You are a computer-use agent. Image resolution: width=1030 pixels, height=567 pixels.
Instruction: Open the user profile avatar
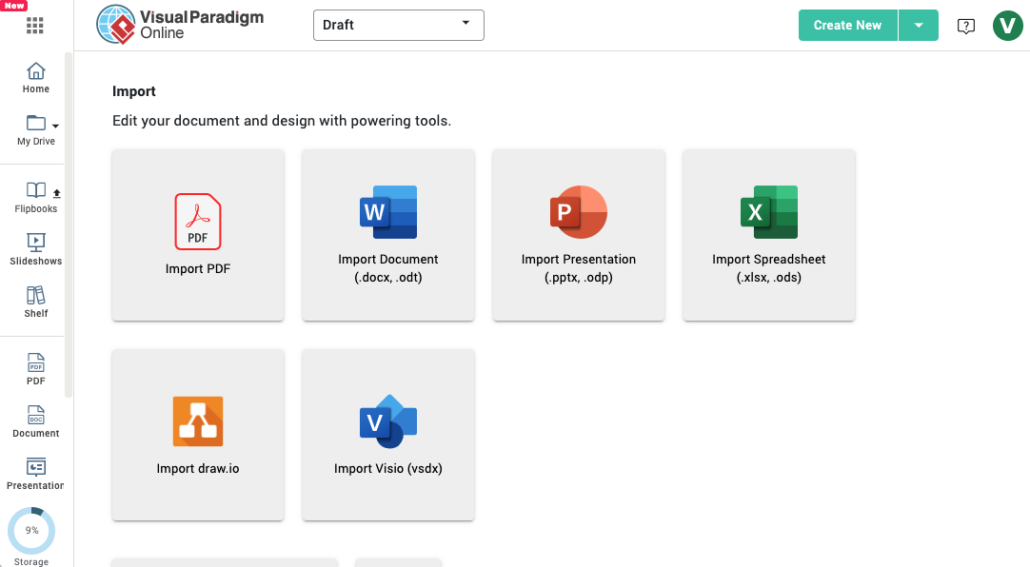point(1007,26)
